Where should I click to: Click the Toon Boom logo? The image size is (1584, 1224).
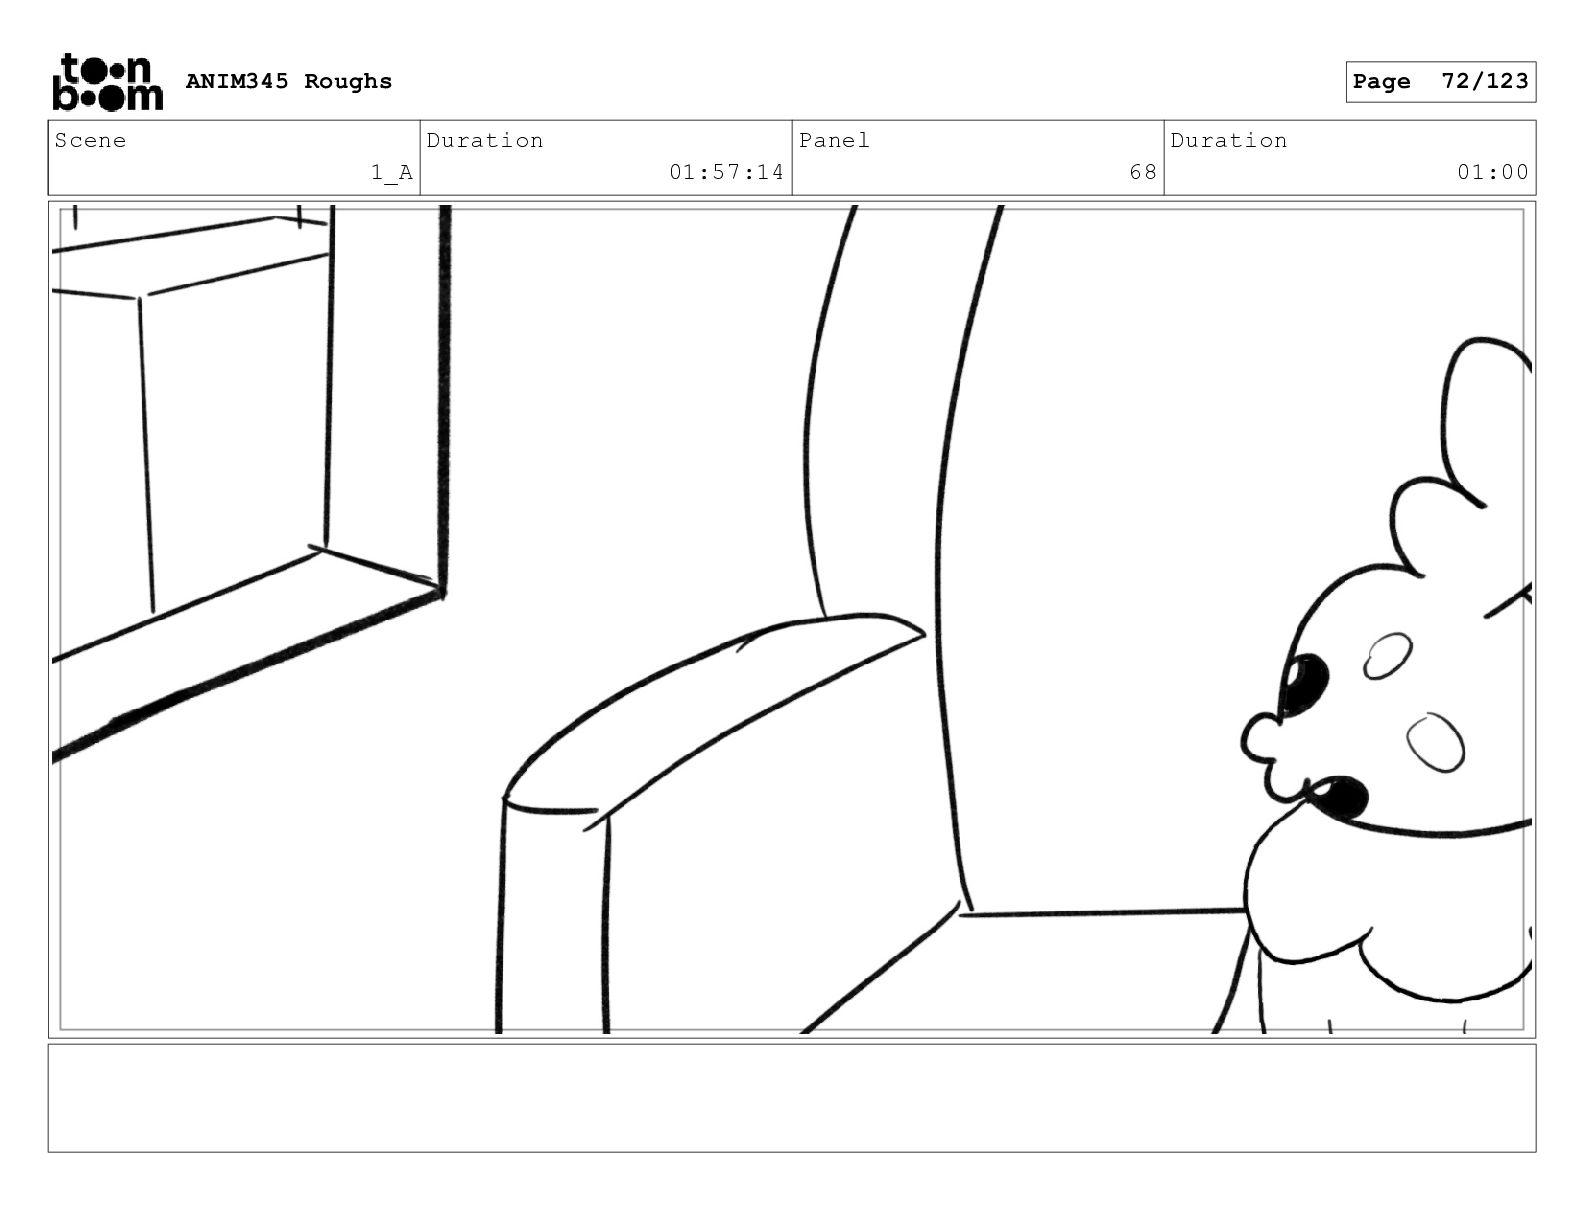[x=107, y=82]
